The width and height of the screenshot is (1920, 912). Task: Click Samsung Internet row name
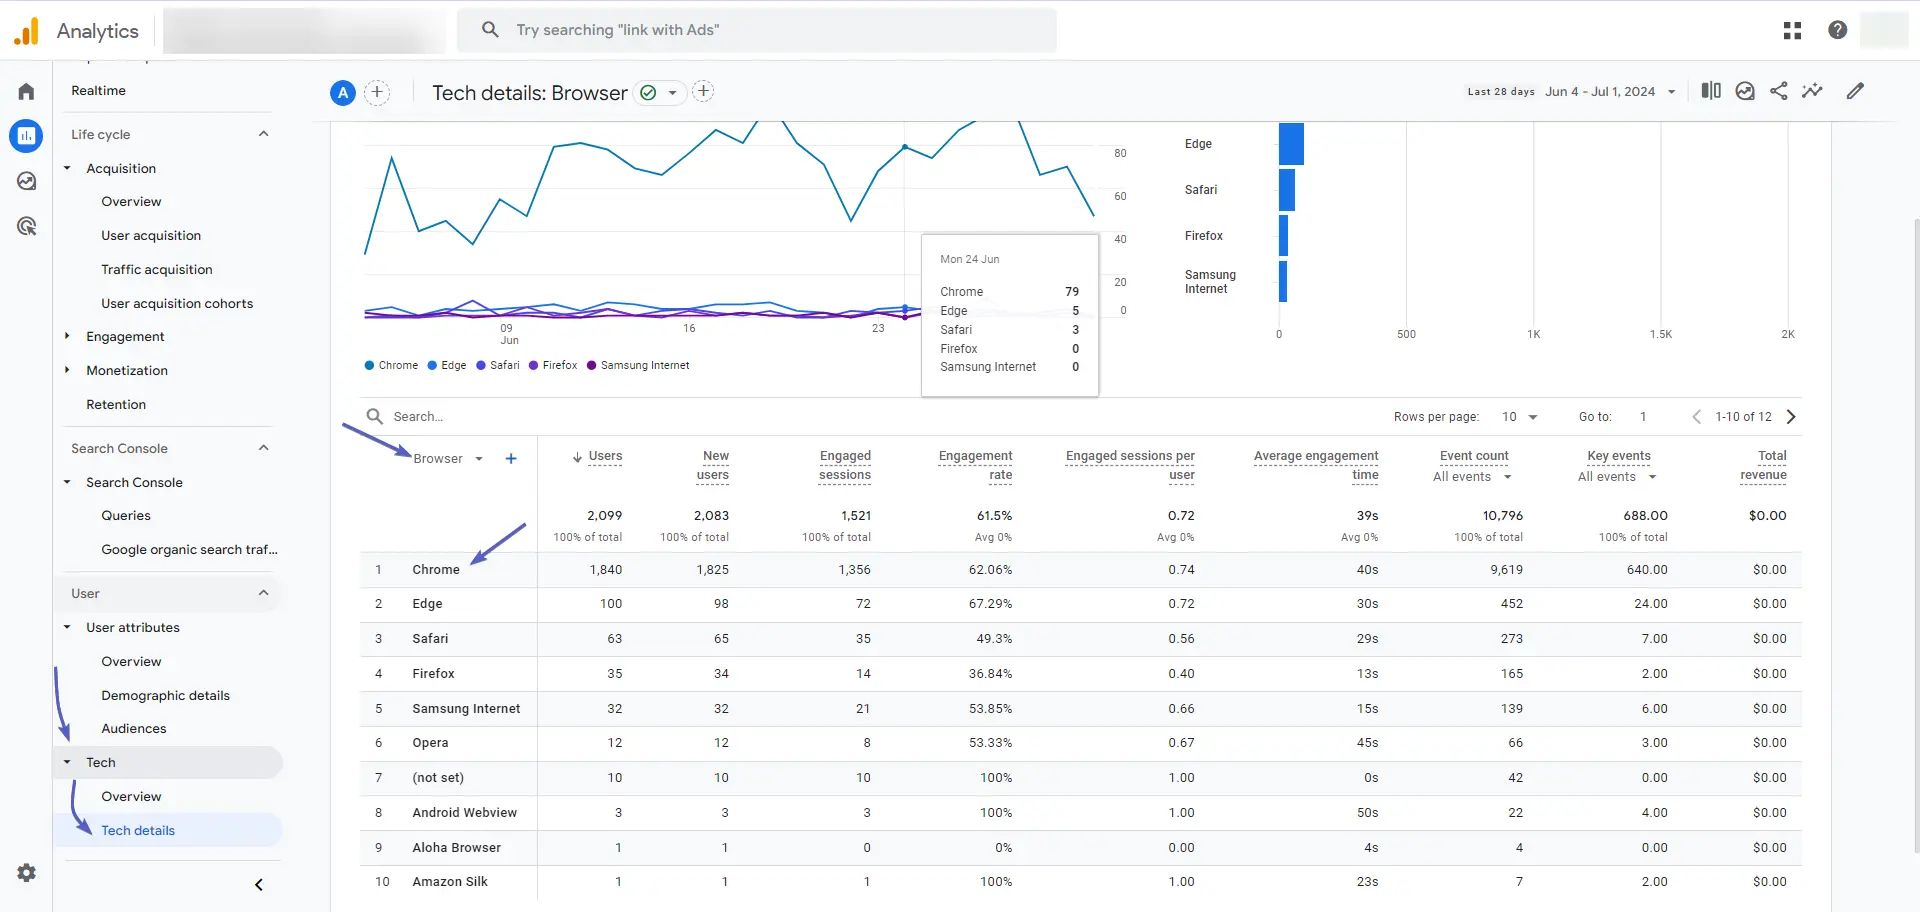466,709
